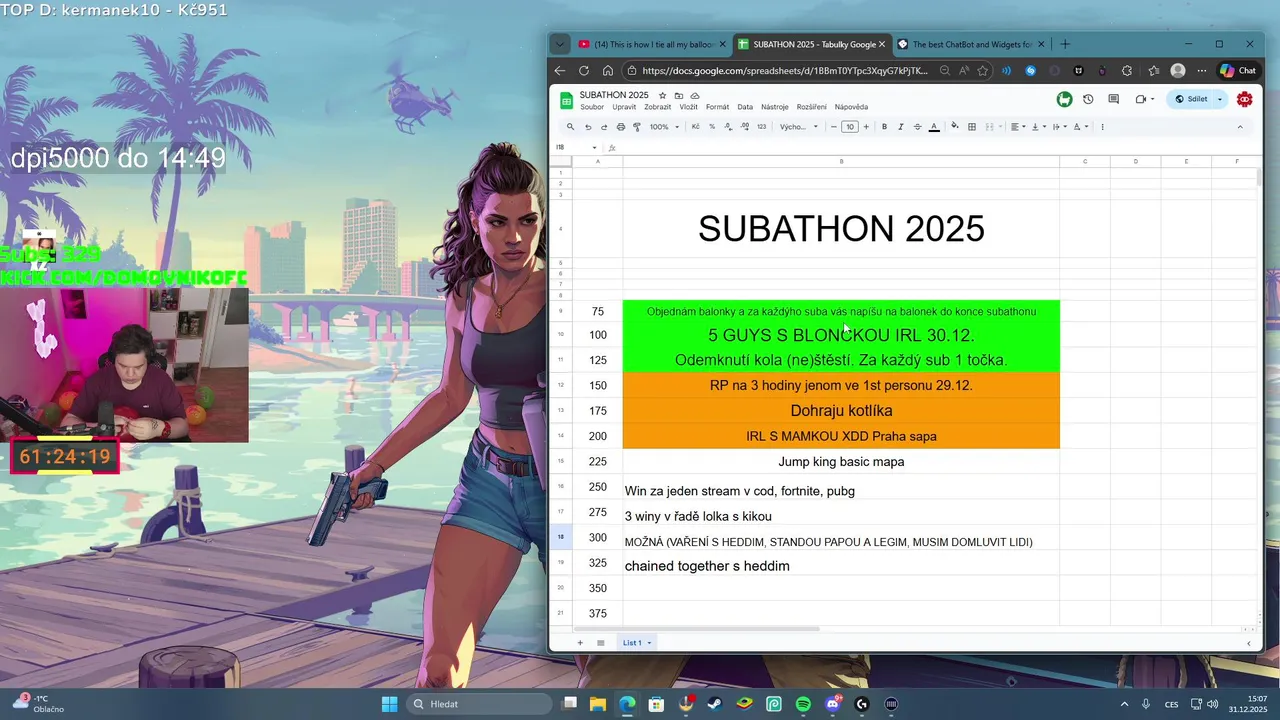Screen dimensions: 1280x720
Task: Open the List 1 sheet tab
Action: pos(636,643)
